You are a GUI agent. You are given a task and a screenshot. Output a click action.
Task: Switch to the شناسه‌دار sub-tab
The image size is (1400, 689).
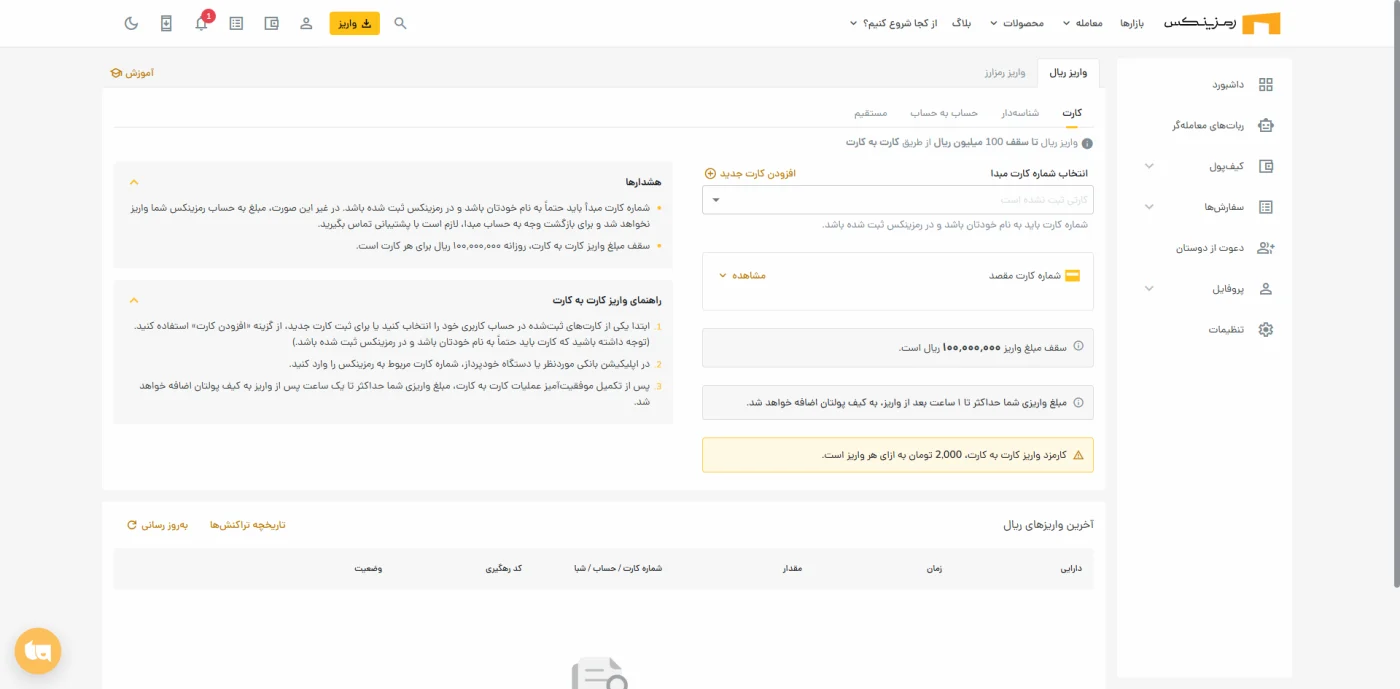coord(1021,113)
